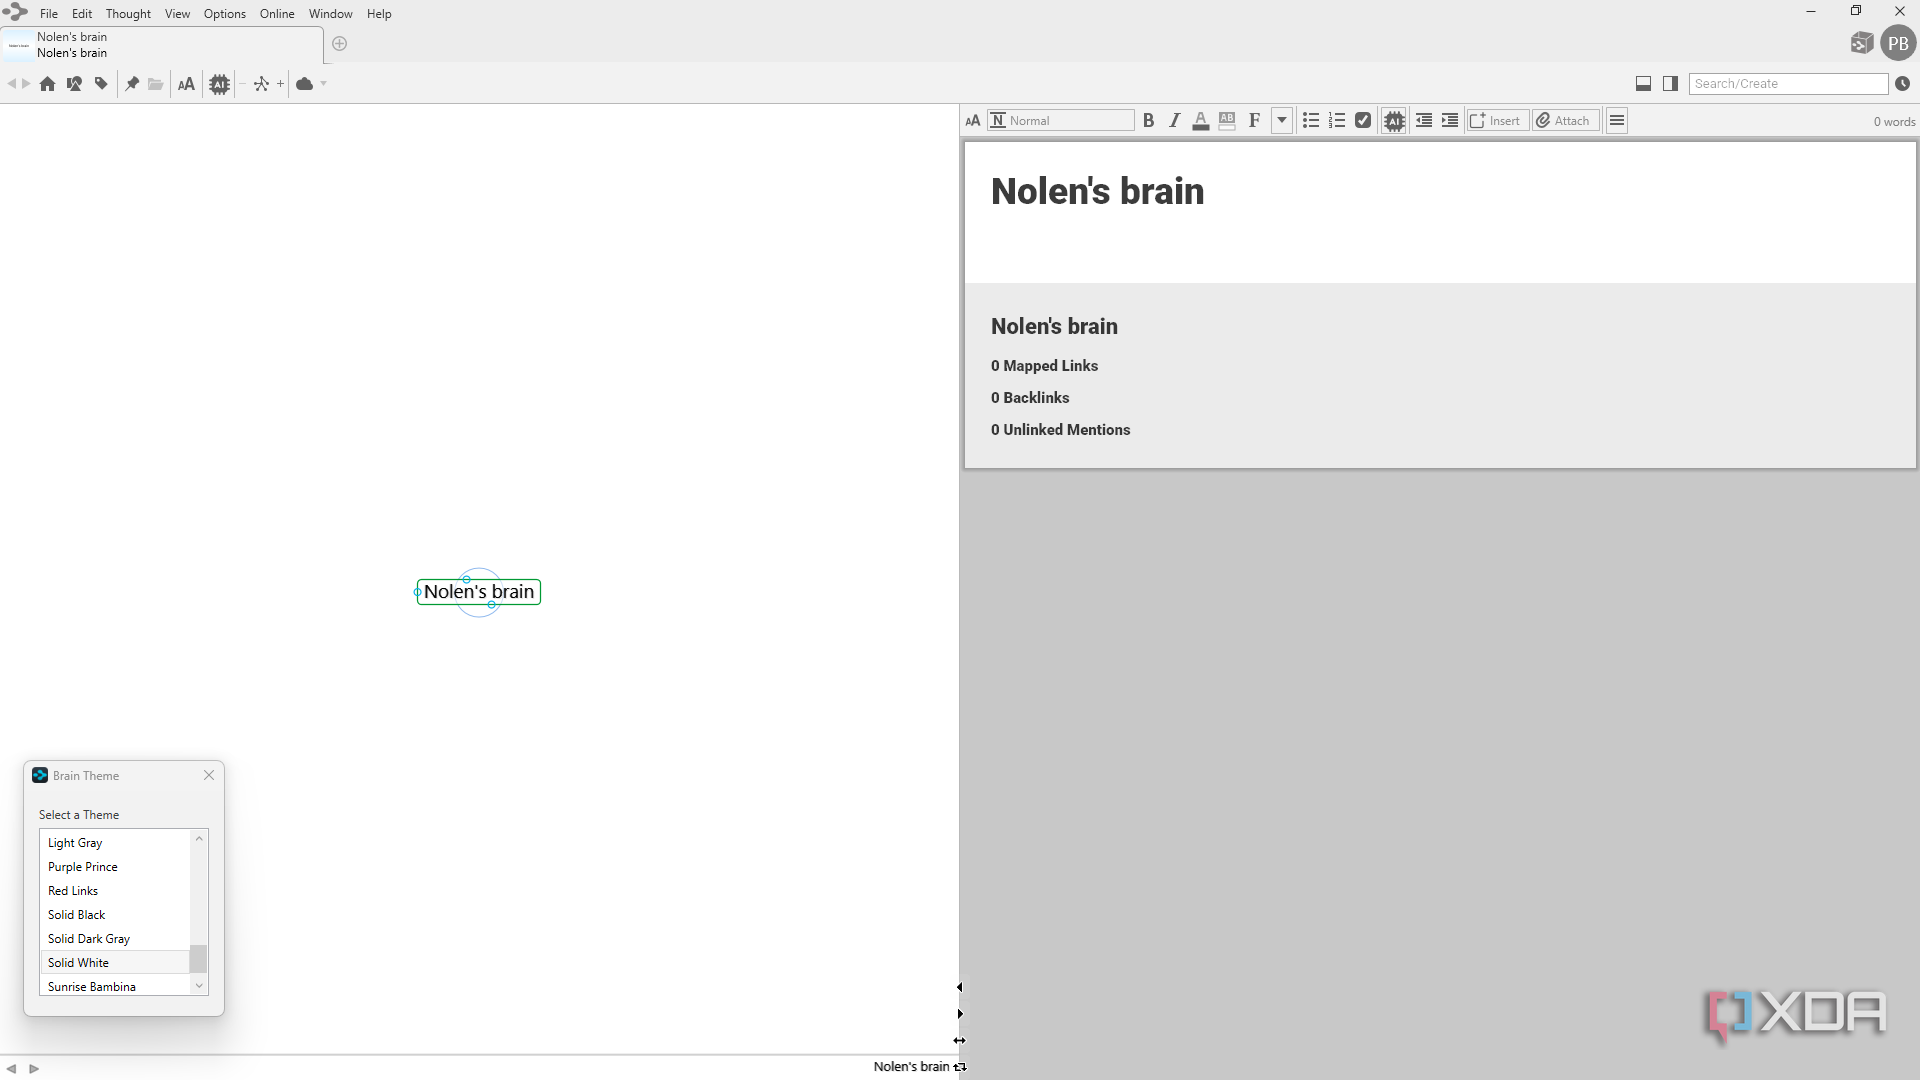This screenshot has height=1080, width=1920.
Task: Expand the cloud sync dropdown arrow
Action: tap(324, 84)
